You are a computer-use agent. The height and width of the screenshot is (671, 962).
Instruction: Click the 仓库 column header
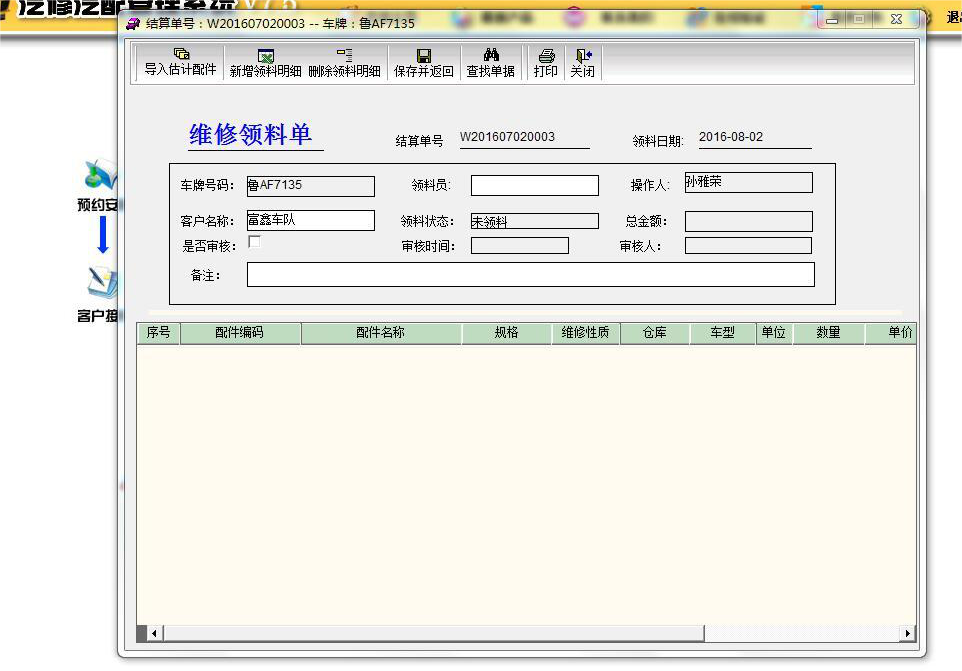655,333
